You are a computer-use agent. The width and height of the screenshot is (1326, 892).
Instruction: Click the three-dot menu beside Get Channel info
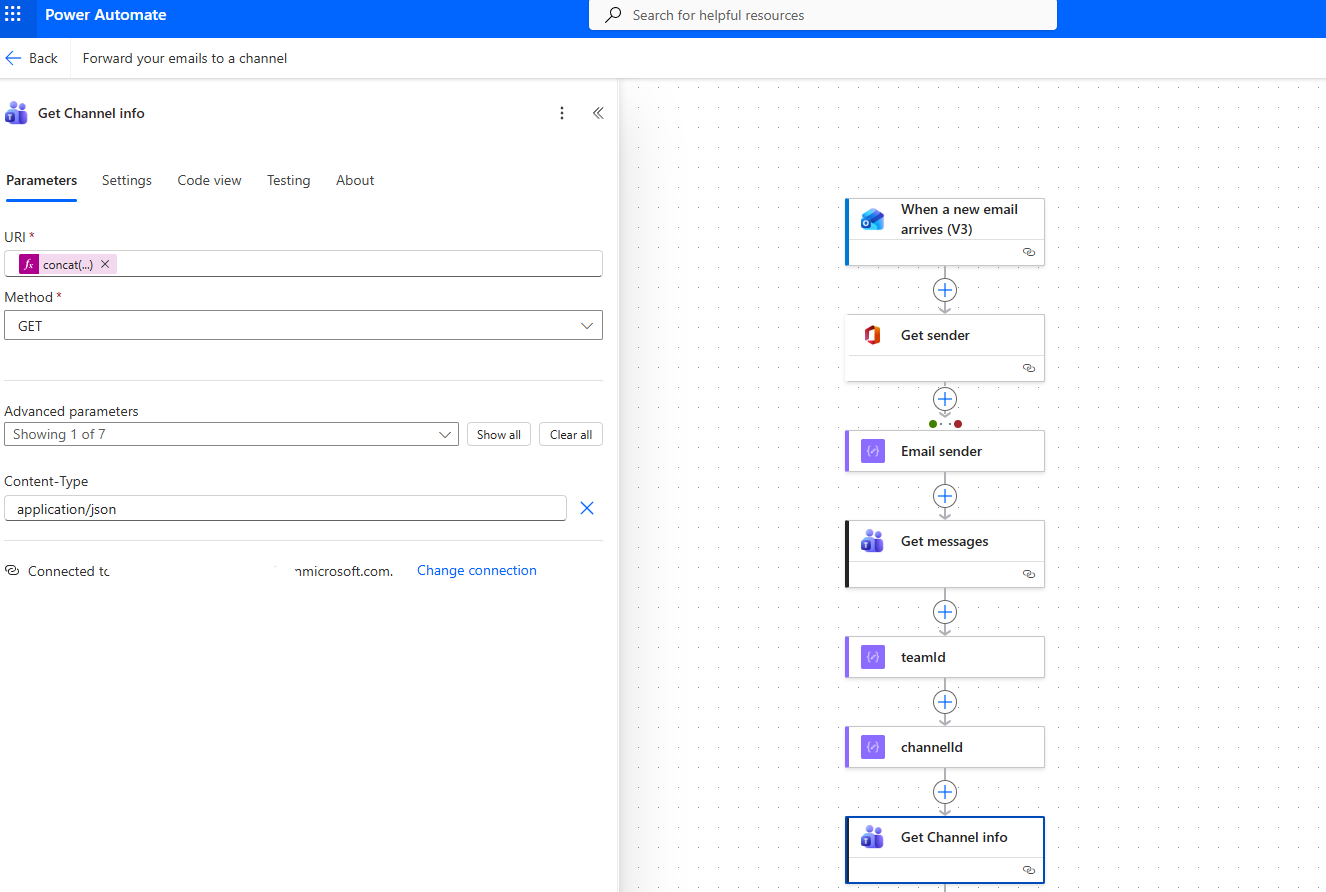coord(562,113)
